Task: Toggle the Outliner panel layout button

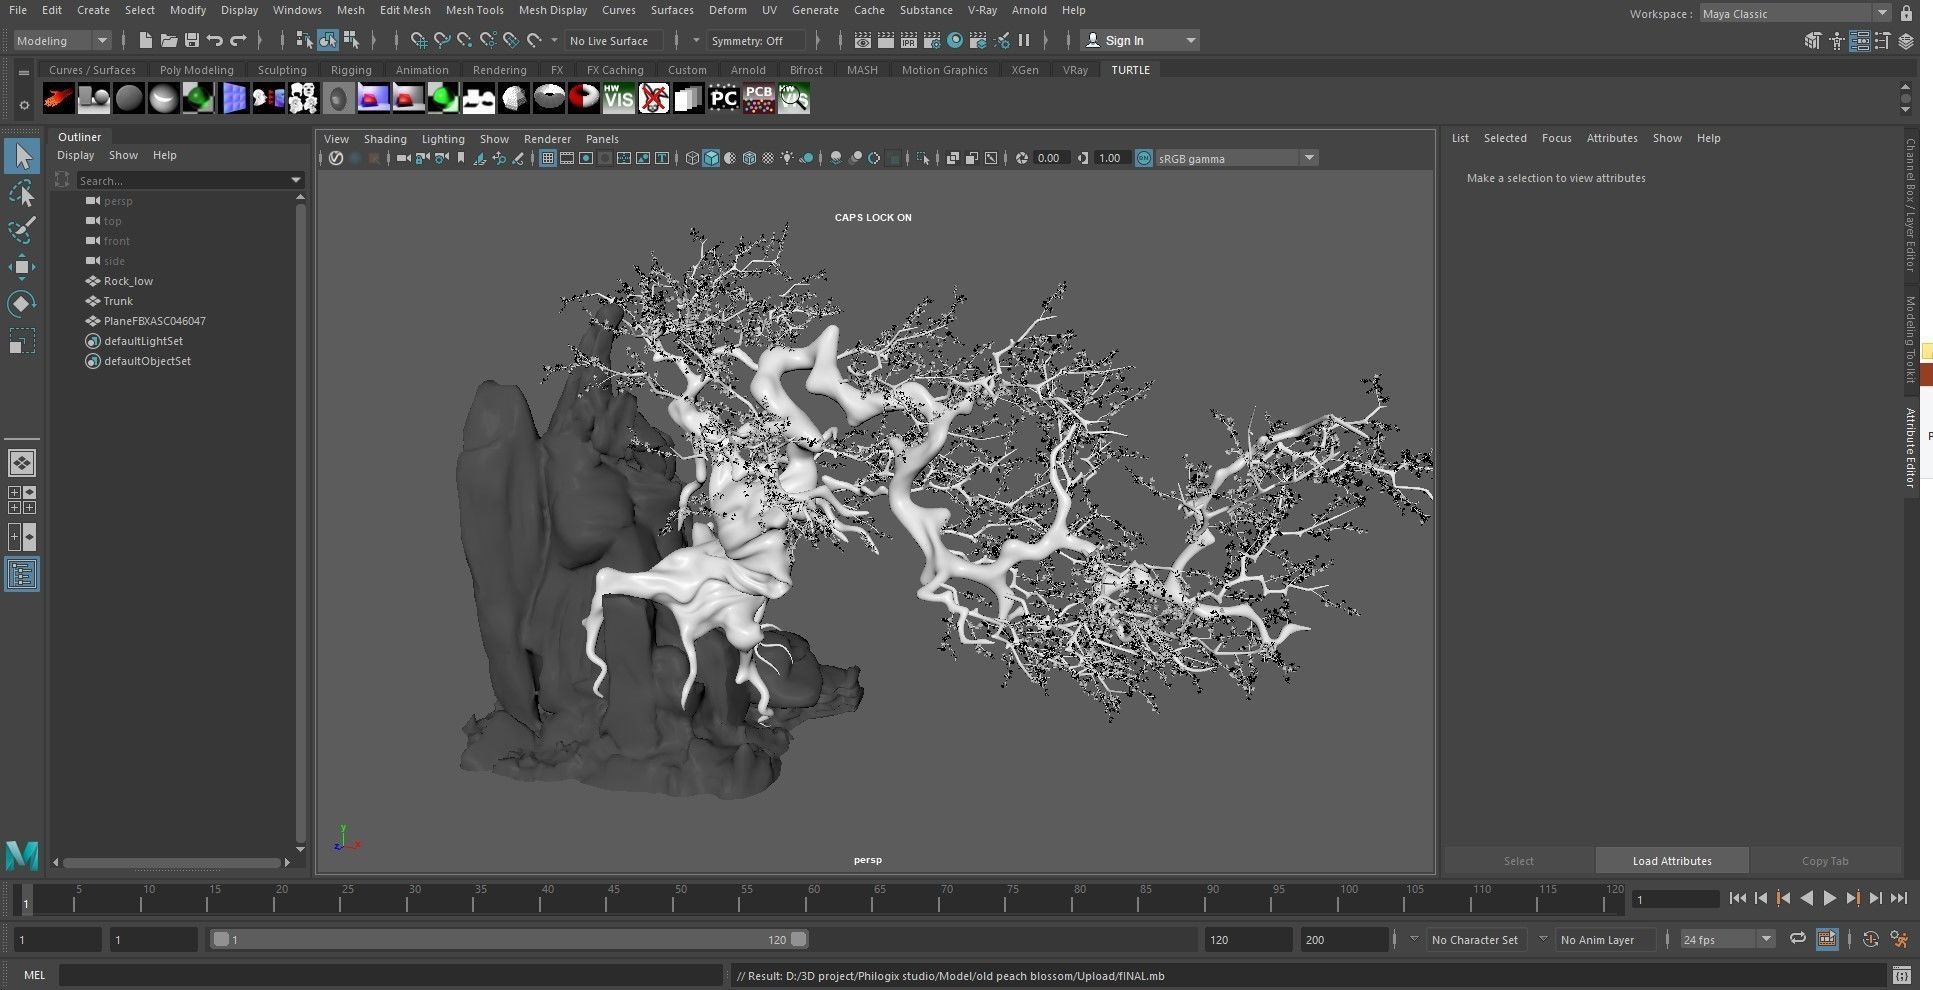Action: point(22,574)
